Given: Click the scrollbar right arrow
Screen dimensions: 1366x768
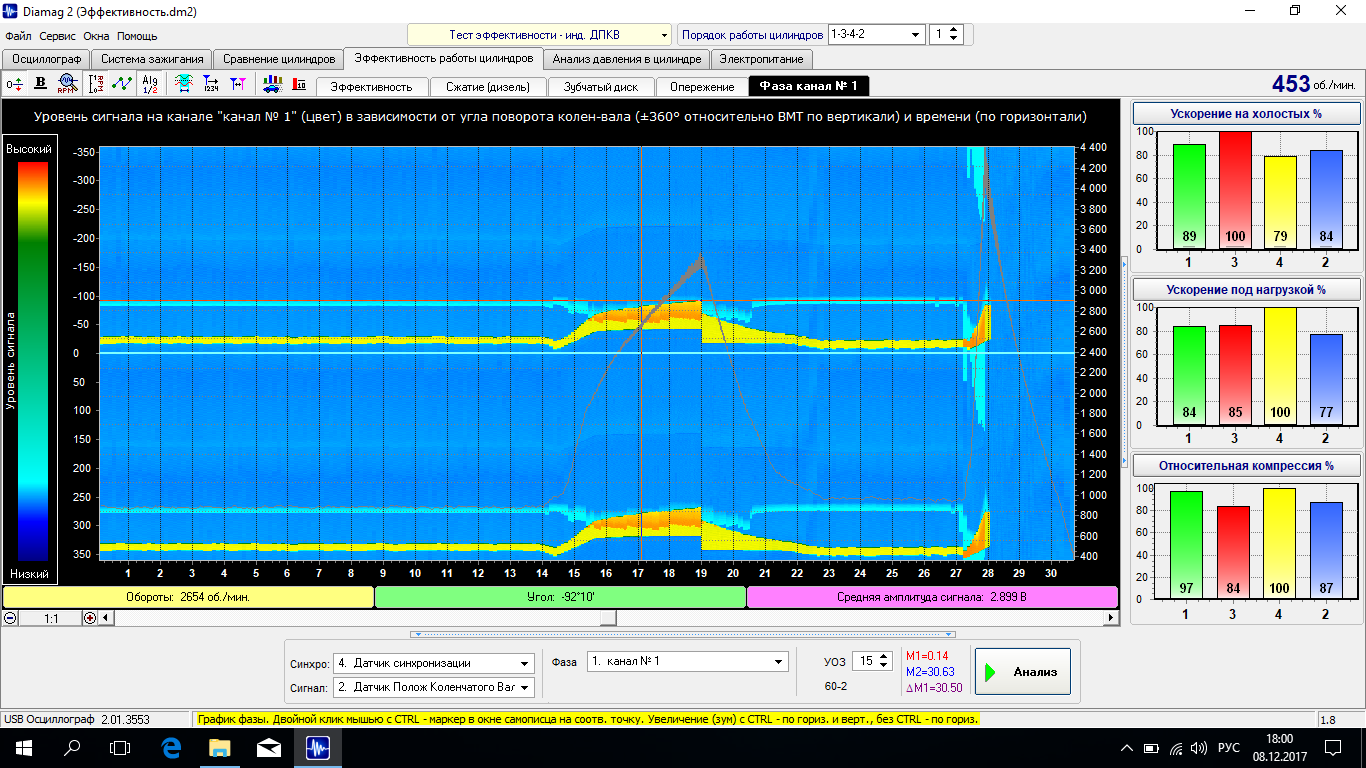Looking at the screenshot, I should [x=1110, y=618].
